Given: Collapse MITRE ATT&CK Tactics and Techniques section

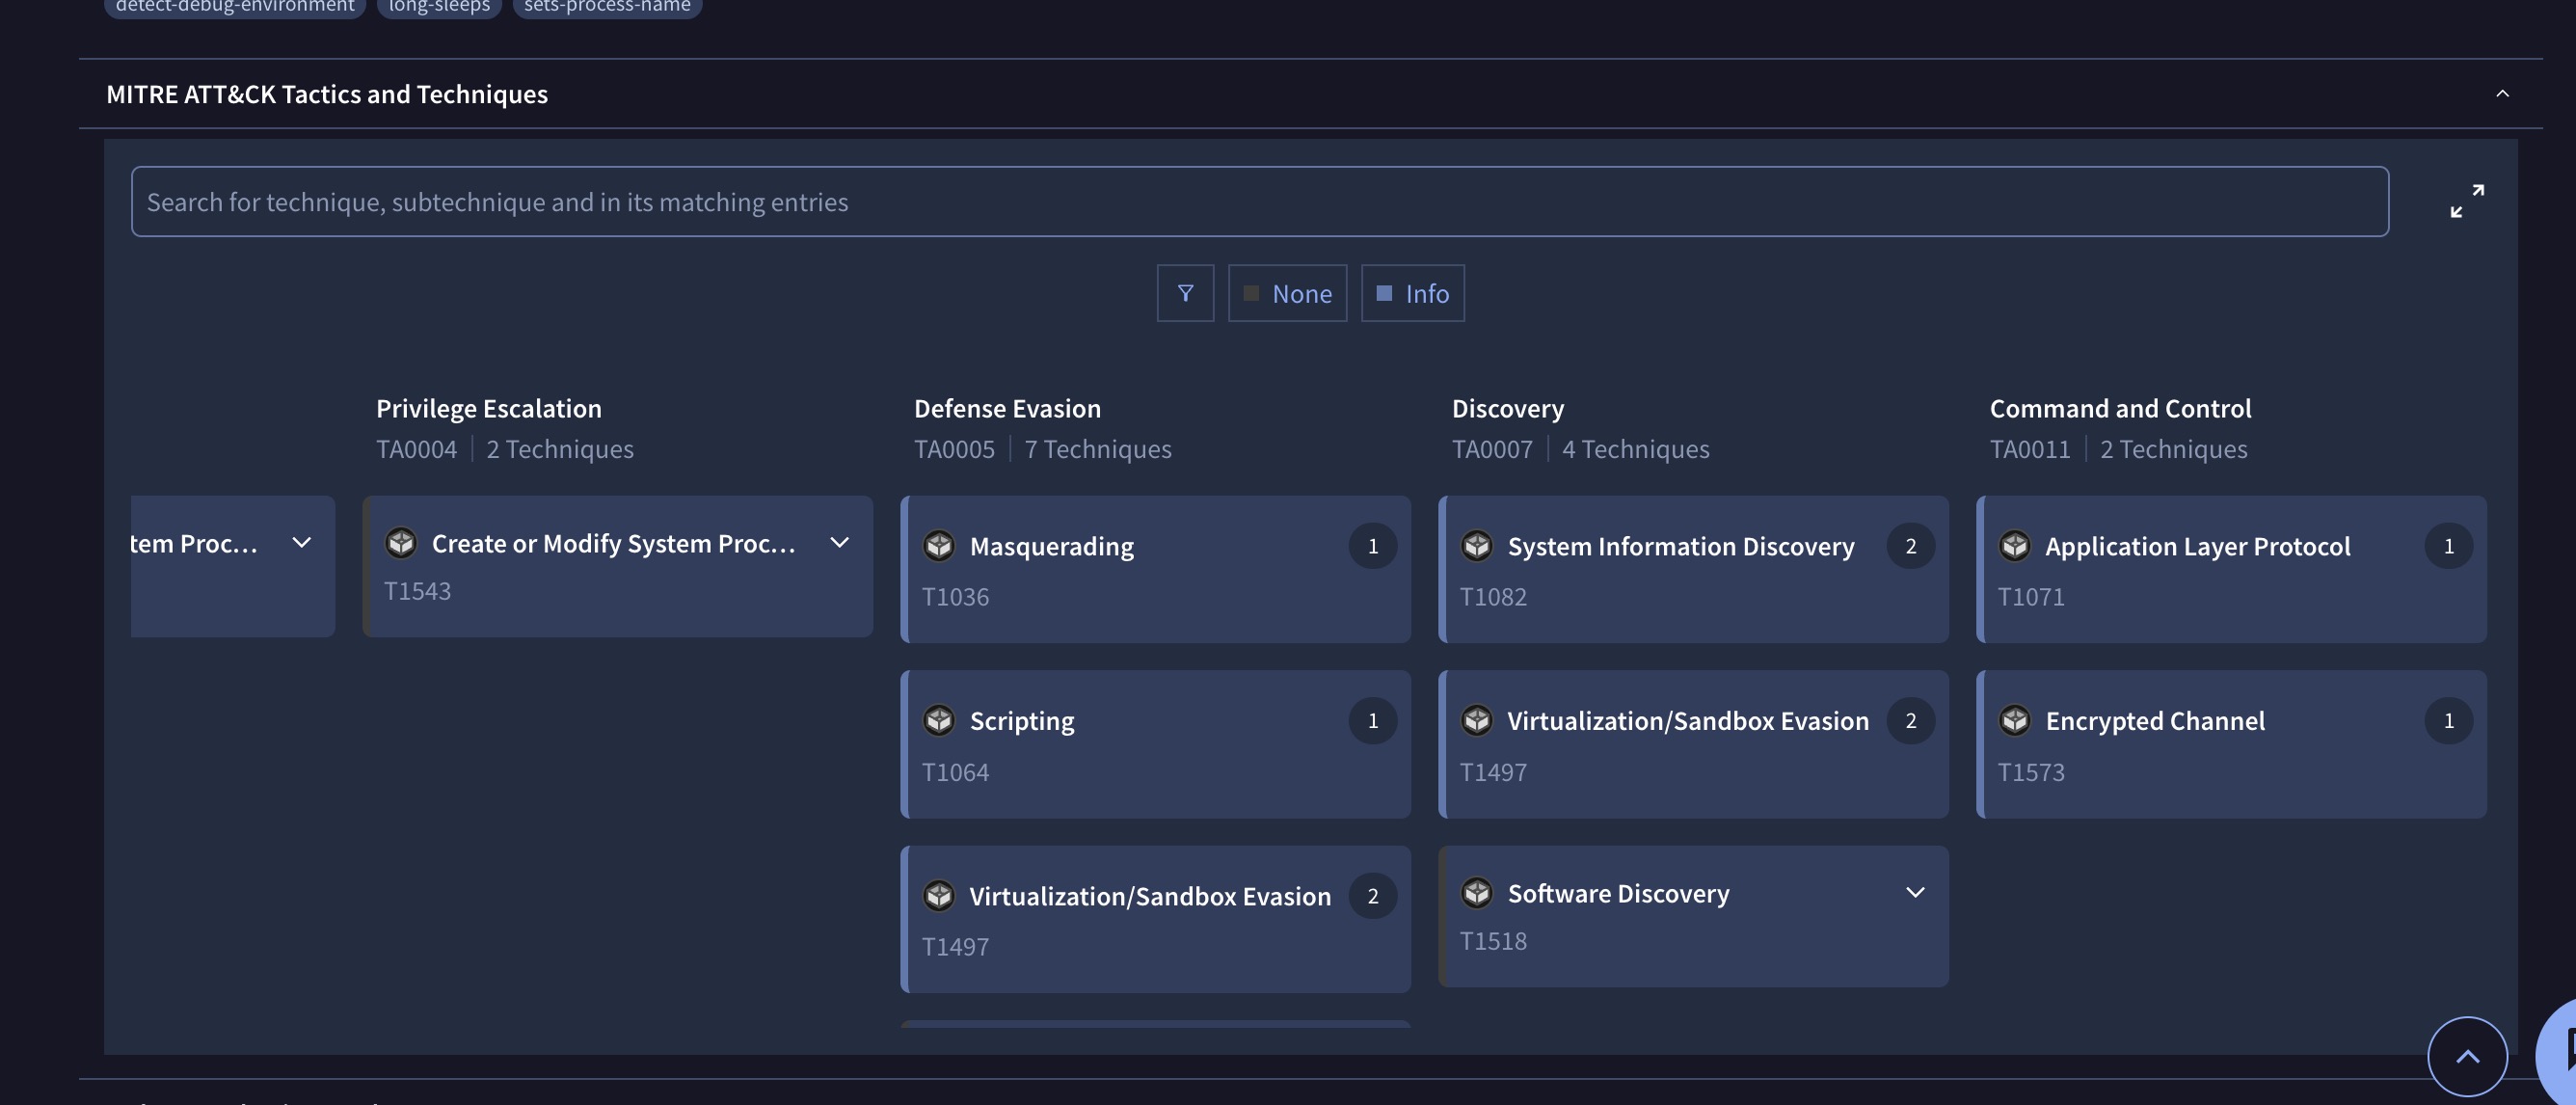Looking at the screenshot, I should click(x=2501, y=93).
